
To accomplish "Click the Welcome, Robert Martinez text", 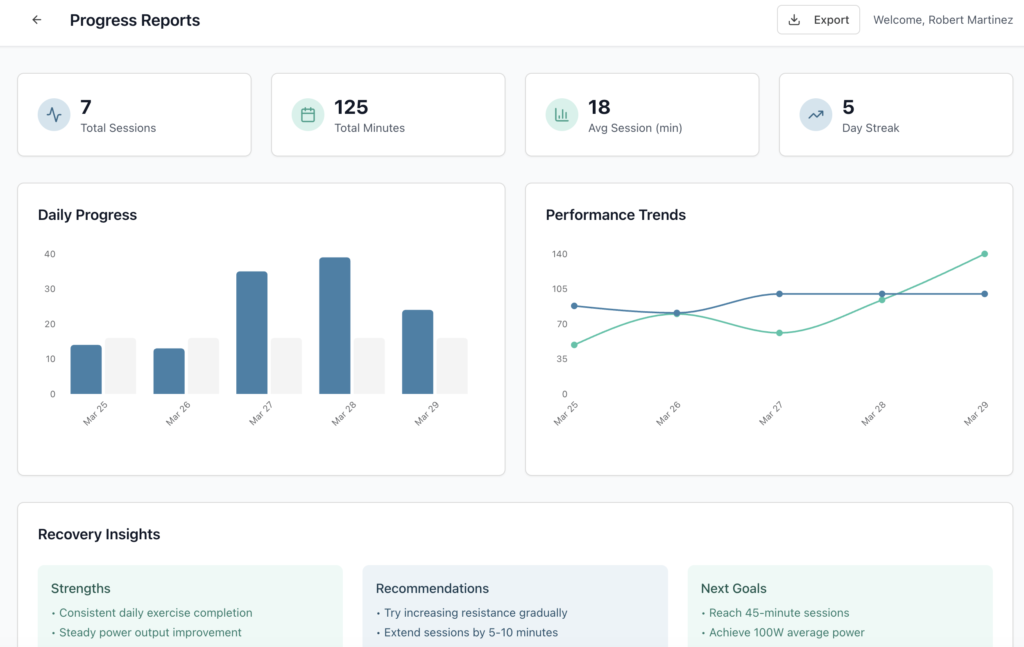I will tap(942, 20).
